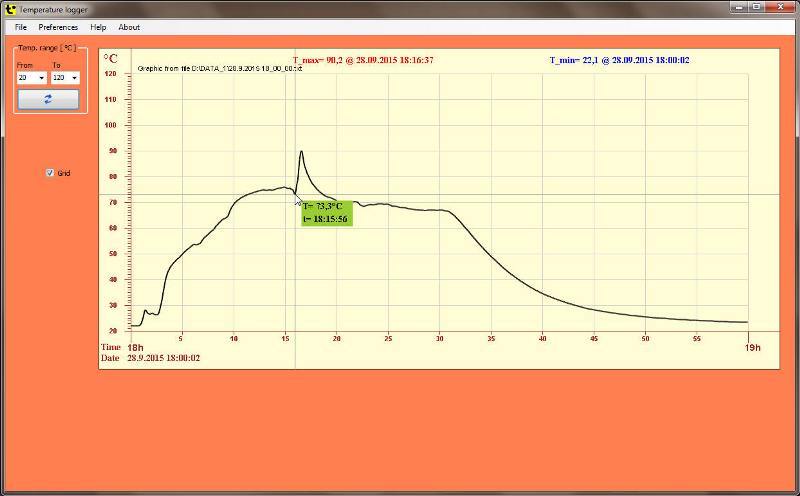Image resolution: width=800 pixels, height=496 pixels.
Task: Click the 100 temperature axis label
Action: point(111,125)
